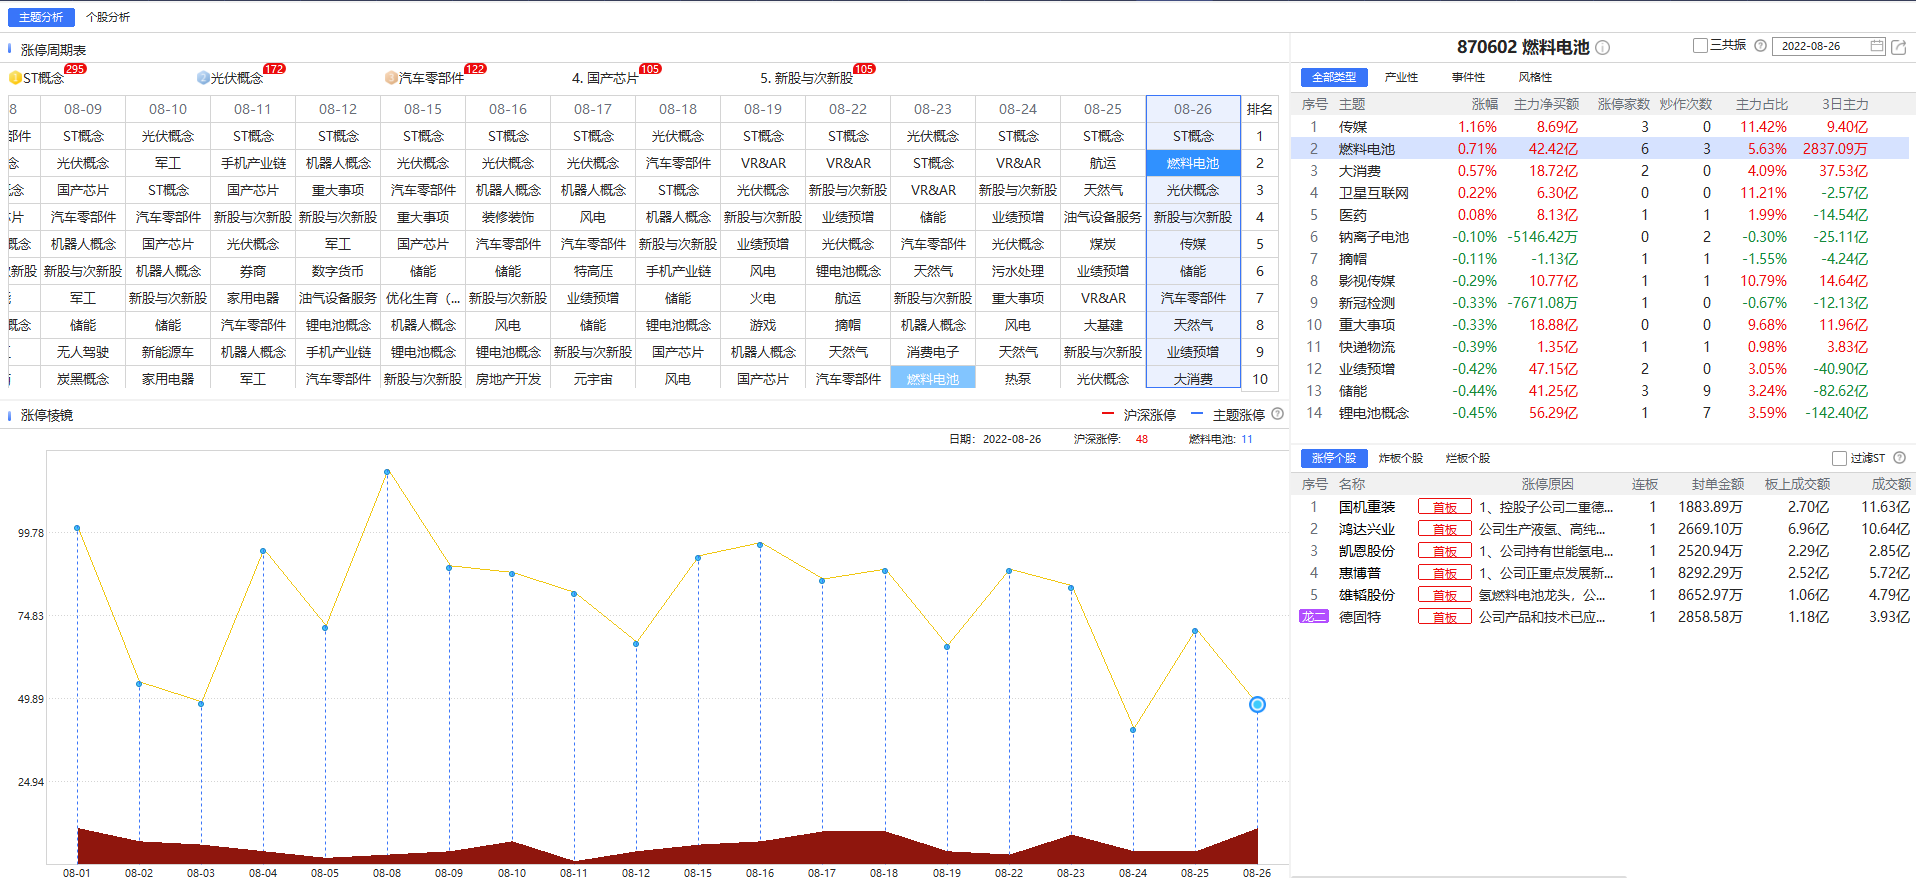Click the 首板 tag for 鸿达兴业

click(1444, 529)
